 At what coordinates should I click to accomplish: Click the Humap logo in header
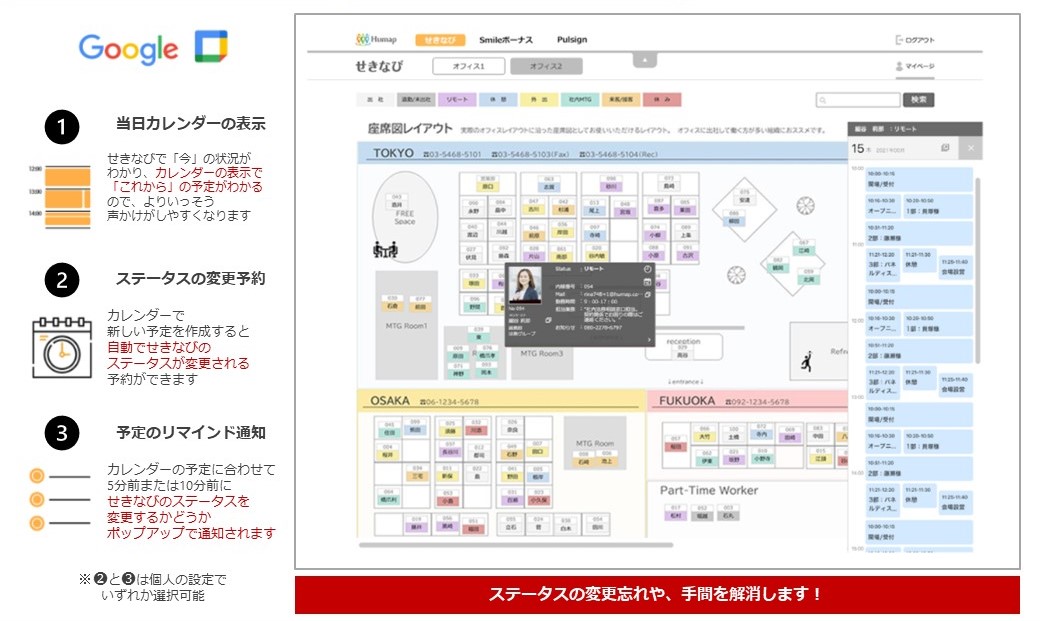[x=376, y=40]
